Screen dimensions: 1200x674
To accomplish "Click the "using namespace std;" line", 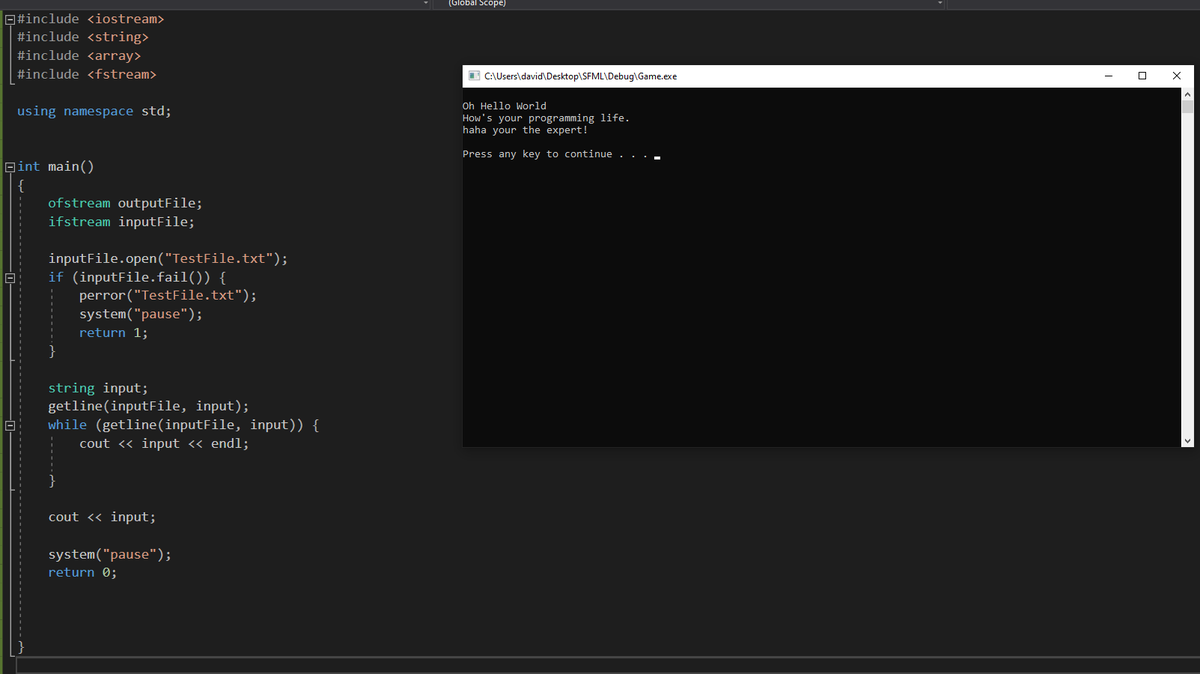I will pos(94,111).
